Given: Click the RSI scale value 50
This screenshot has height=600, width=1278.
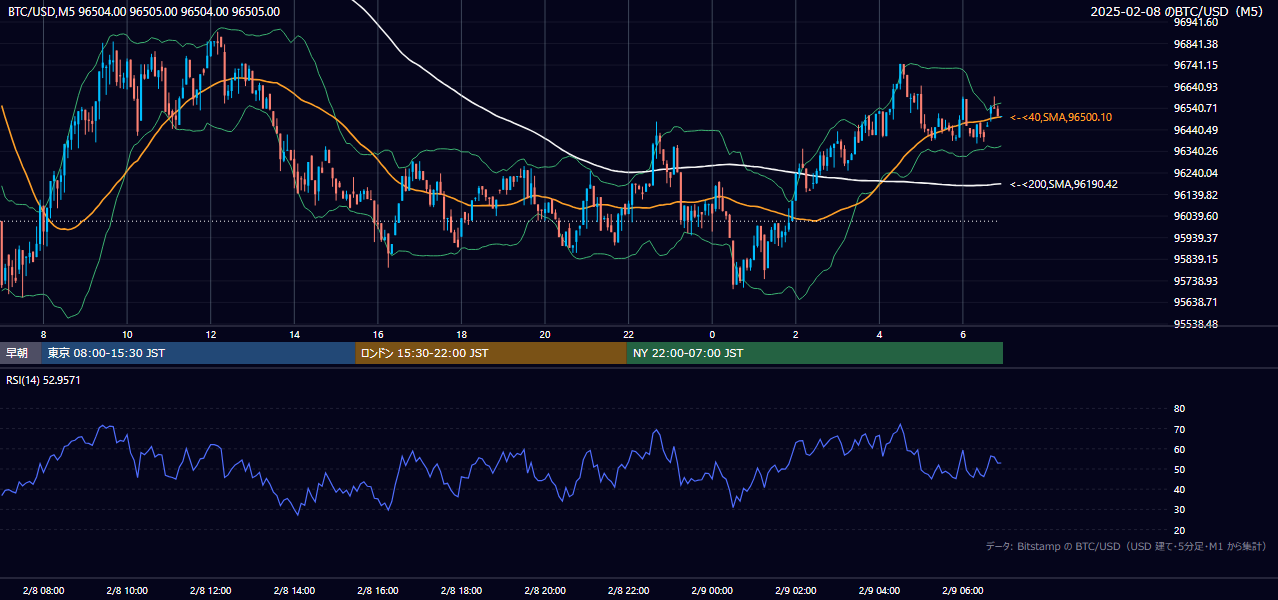Looking at the screenshot, I should pyautogui.click(x=1179, y=469).
